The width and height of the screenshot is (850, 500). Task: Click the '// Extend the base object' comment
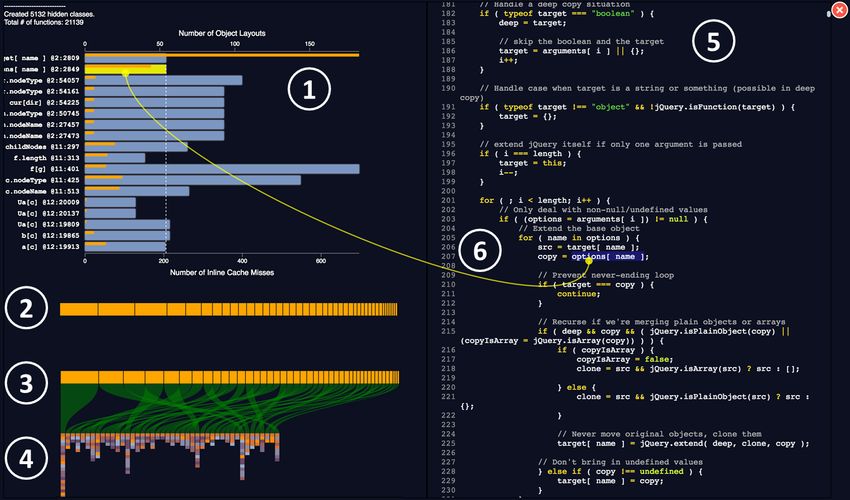click(579, 229)
